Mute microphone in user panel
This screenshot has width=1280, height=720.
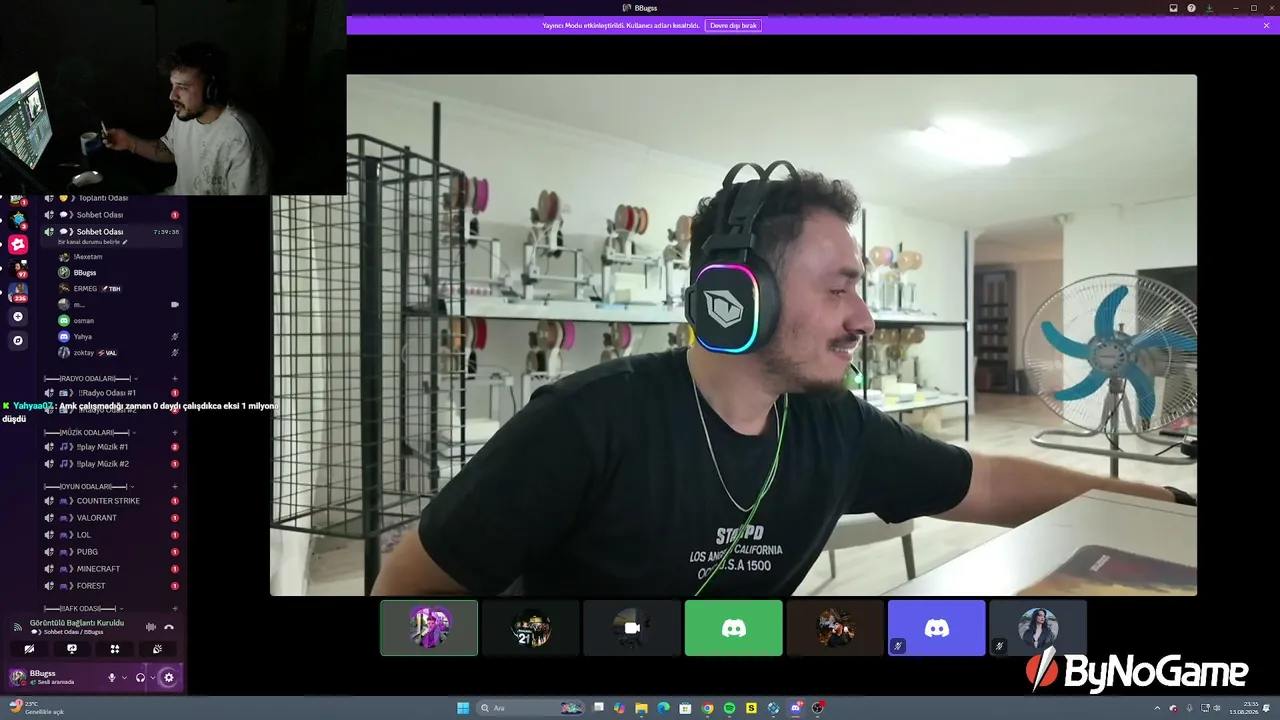[112, 678]
